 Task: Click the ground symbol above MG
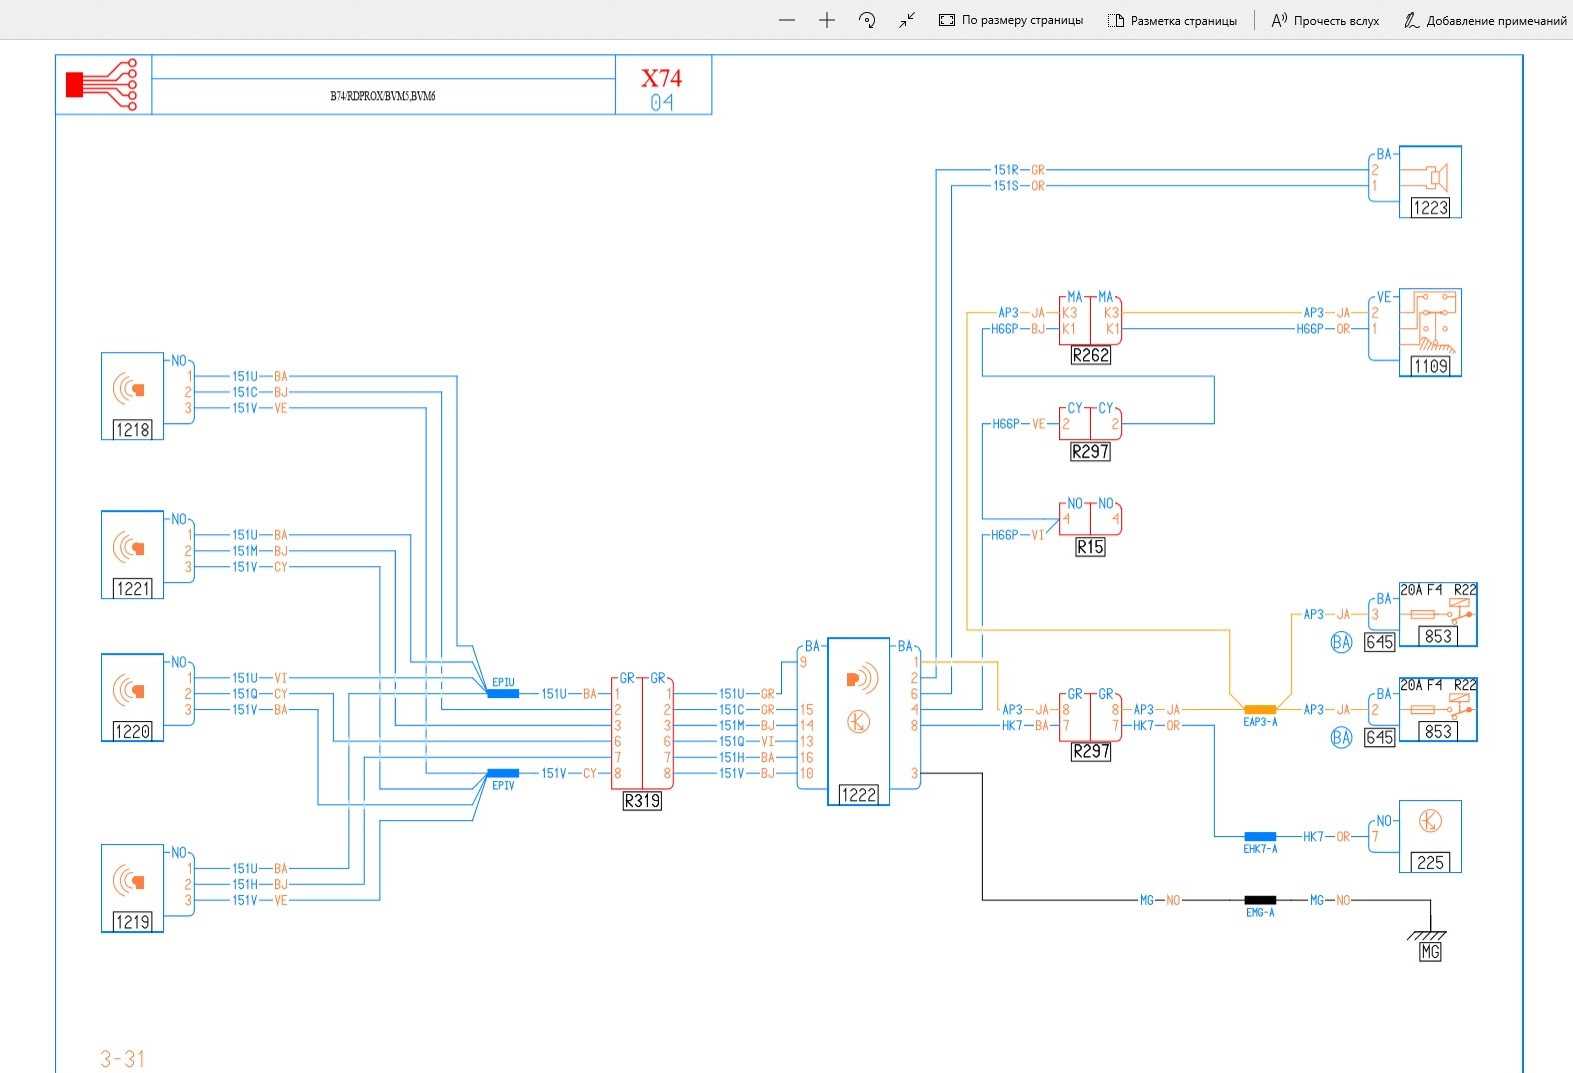pos(1426,934)
